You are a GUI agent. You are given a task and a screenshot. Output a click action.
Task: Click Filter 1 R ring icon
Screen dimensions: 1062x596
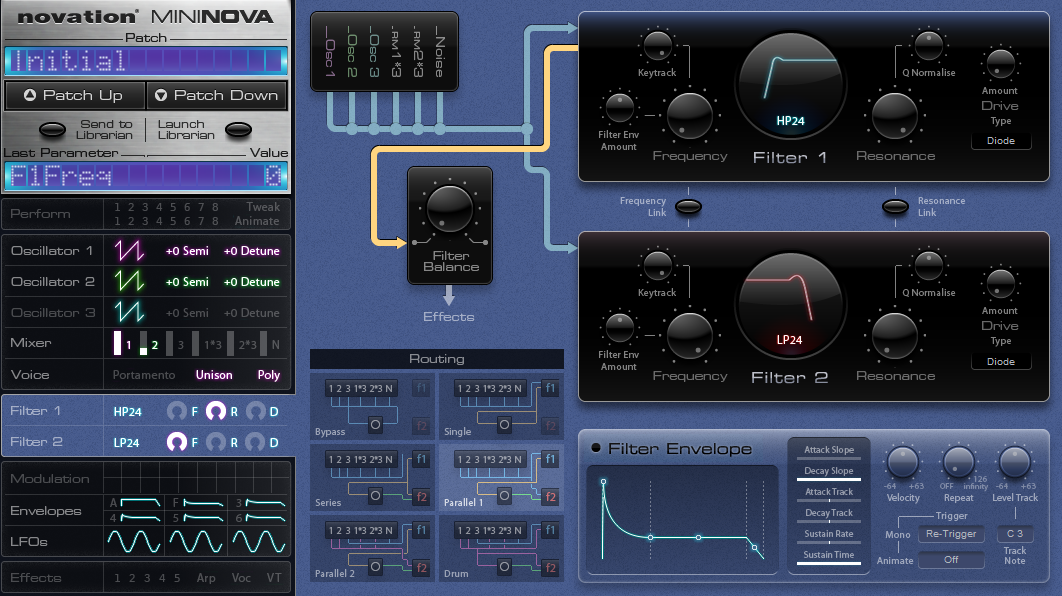[x=216, y=411]
